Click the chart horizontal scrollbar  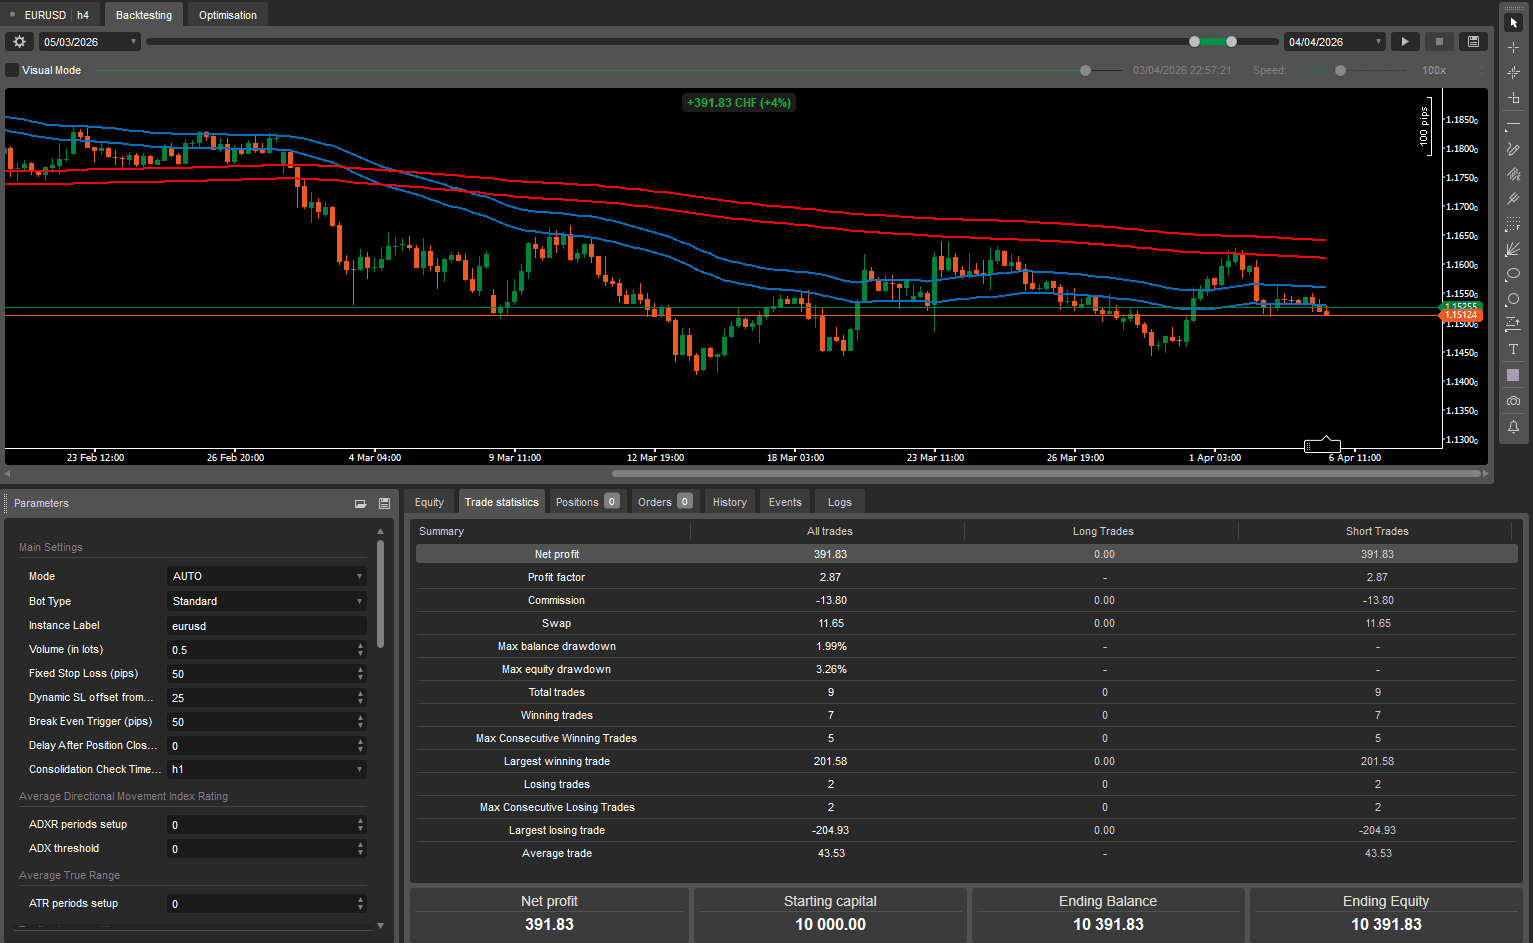point(1046,473)
